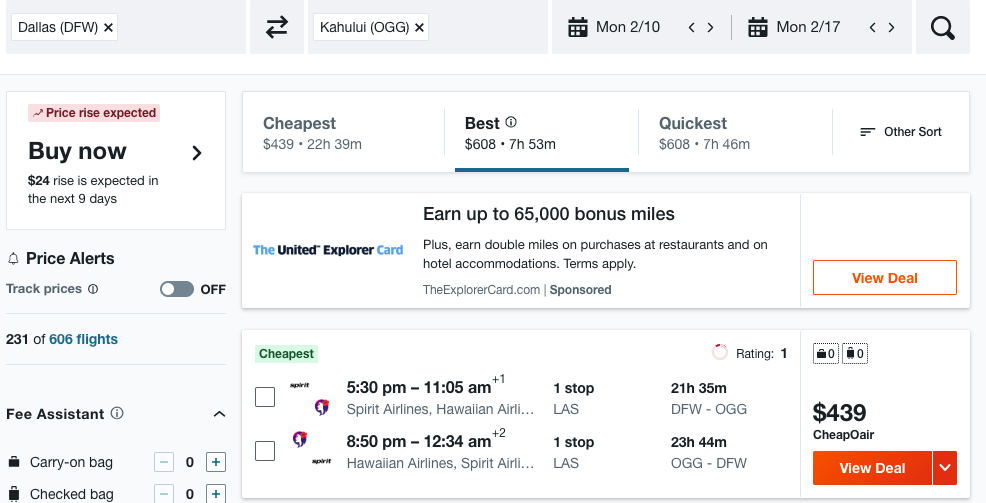Viewport: 986px width, 503px height.
Task: Toggle Track prices switch on
Action: (x=177, y=289)
